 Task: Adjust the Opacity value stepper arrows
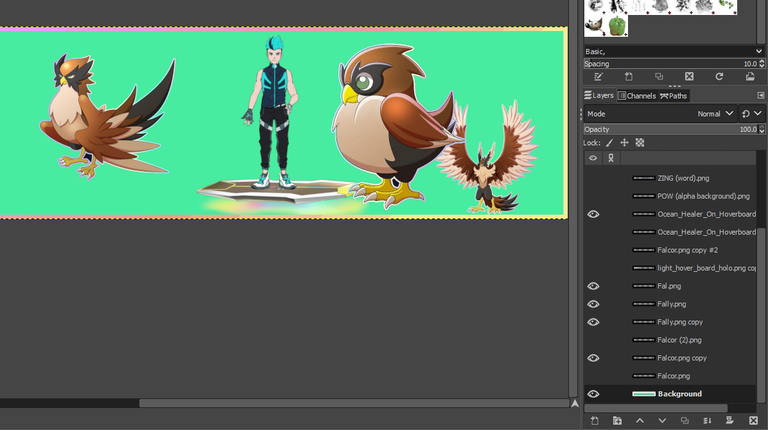[x=762, y=129]
